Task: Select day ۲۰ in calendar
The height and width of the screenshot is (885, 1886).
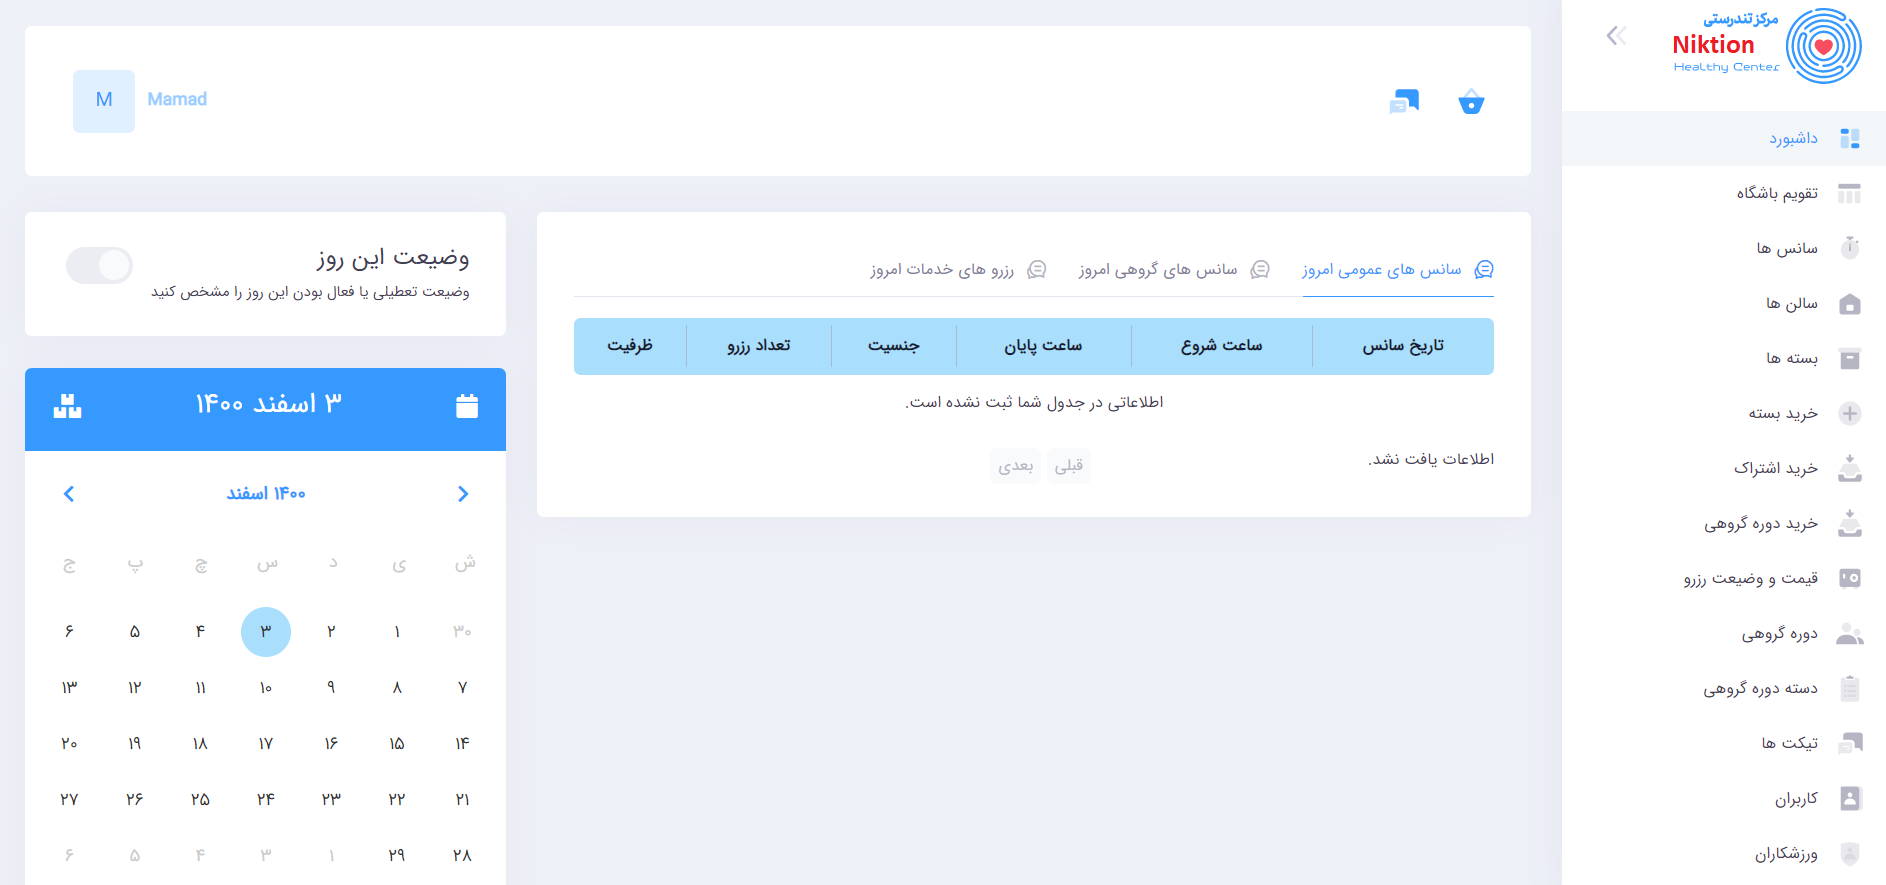Action: coord(69,744)
